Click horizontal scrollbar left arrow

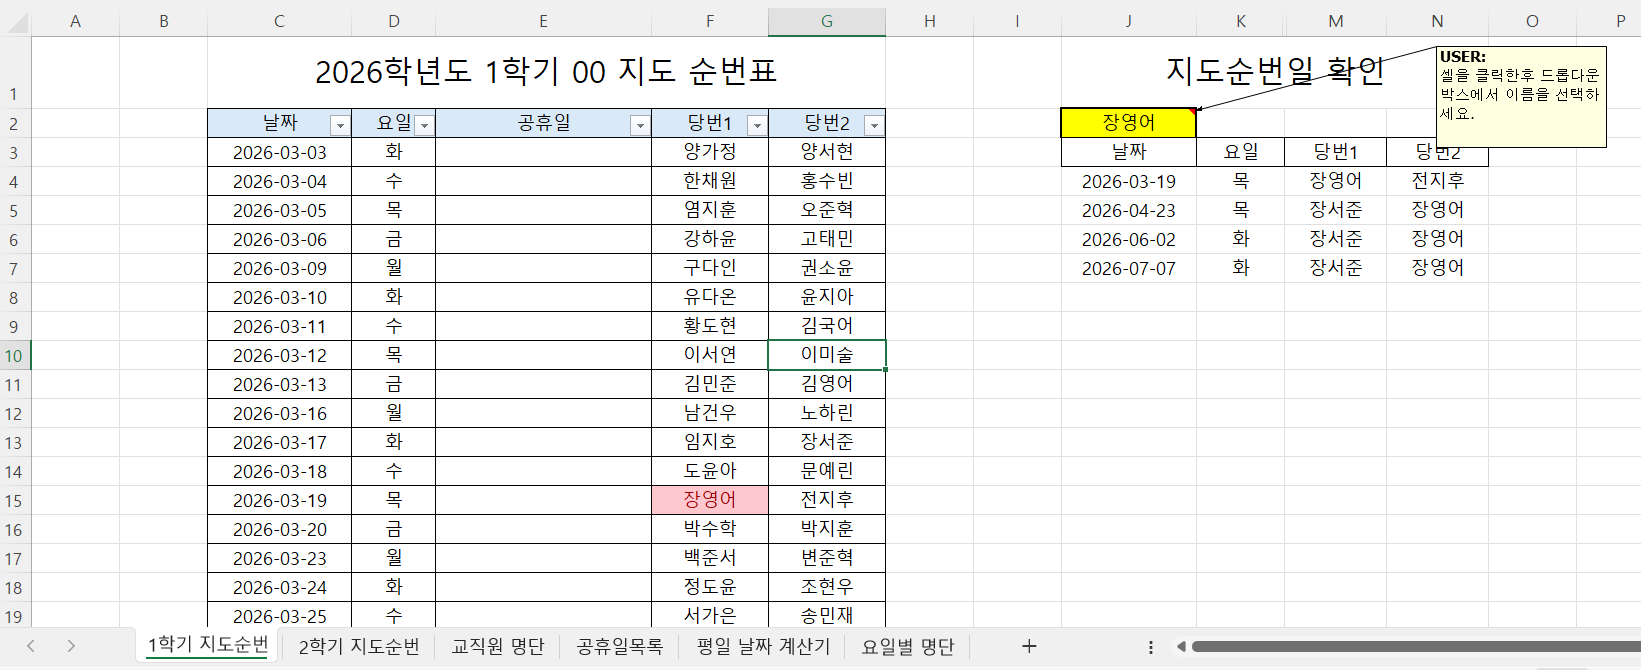[x=1181, y=647]
